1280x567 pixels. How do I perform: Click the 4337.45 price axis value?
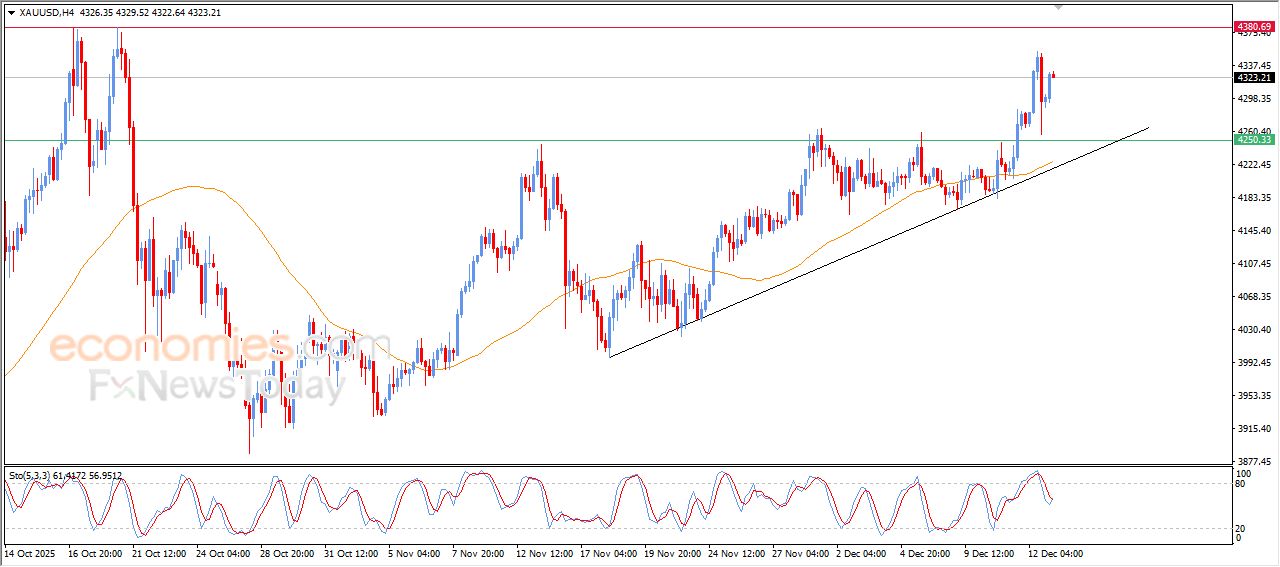[x=1253, y=66]
